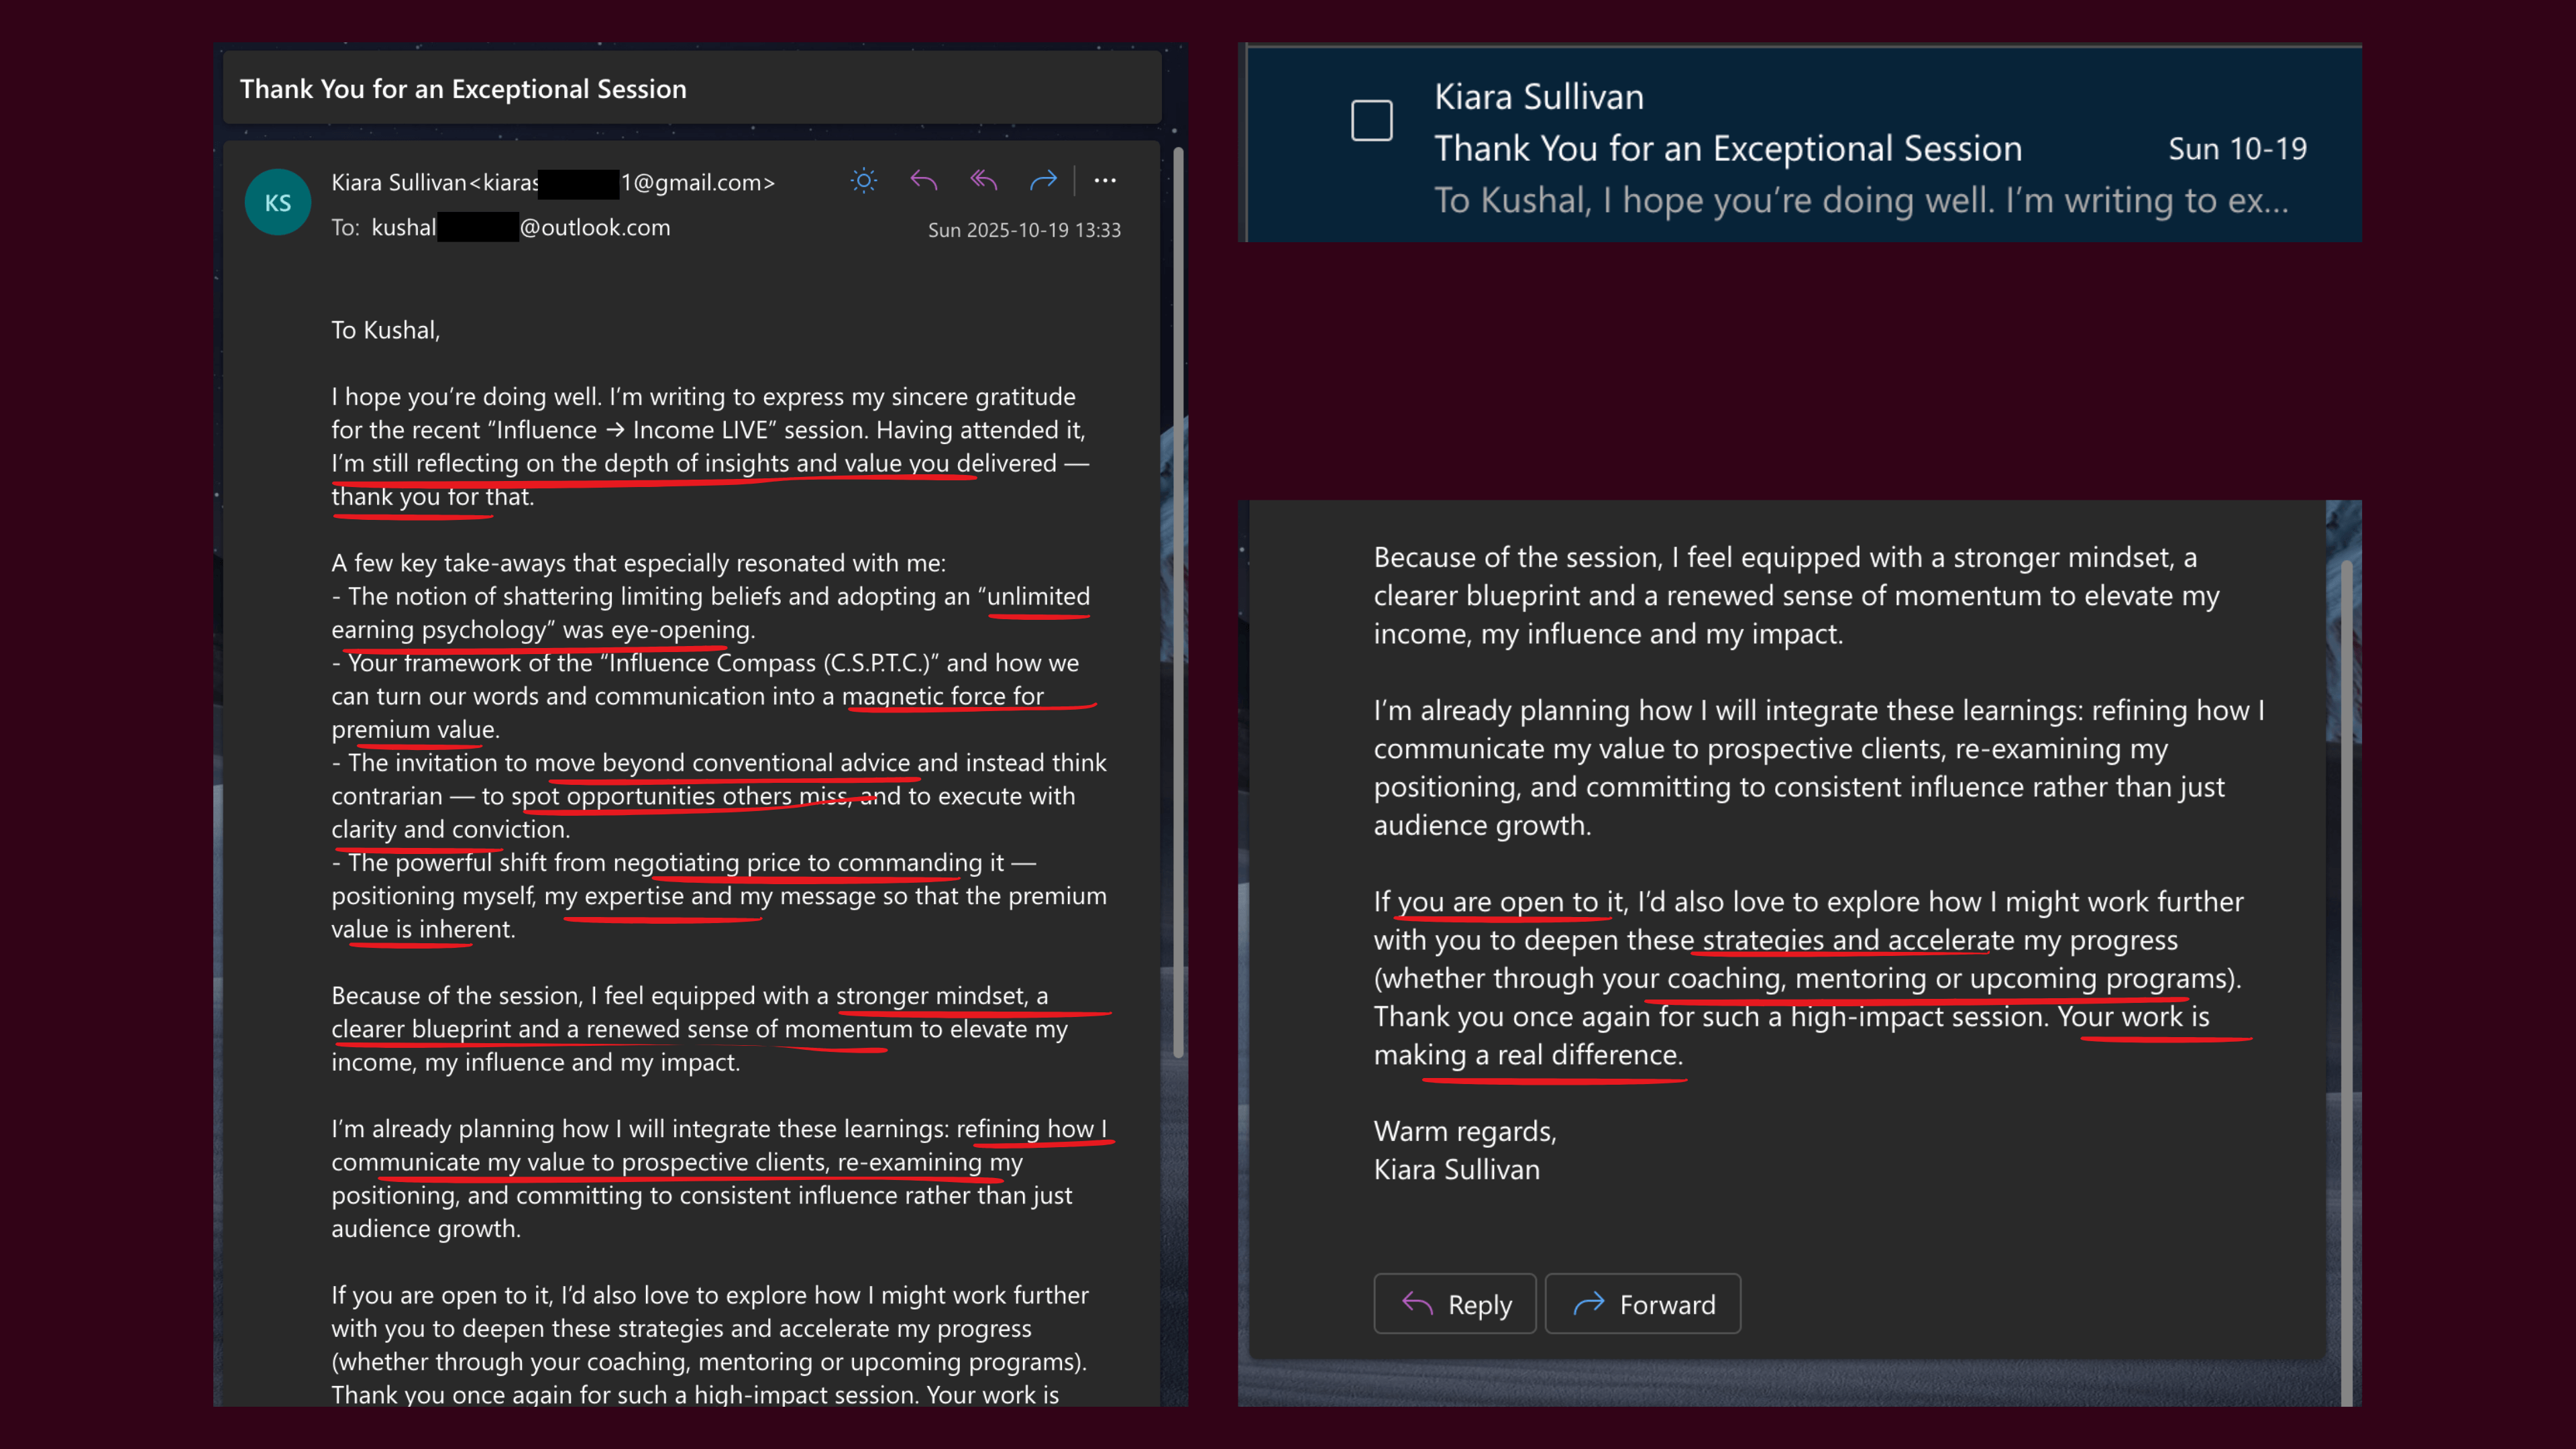Click the message preview text in list
The image size is (2576, 1449).
click(1860, 201)
